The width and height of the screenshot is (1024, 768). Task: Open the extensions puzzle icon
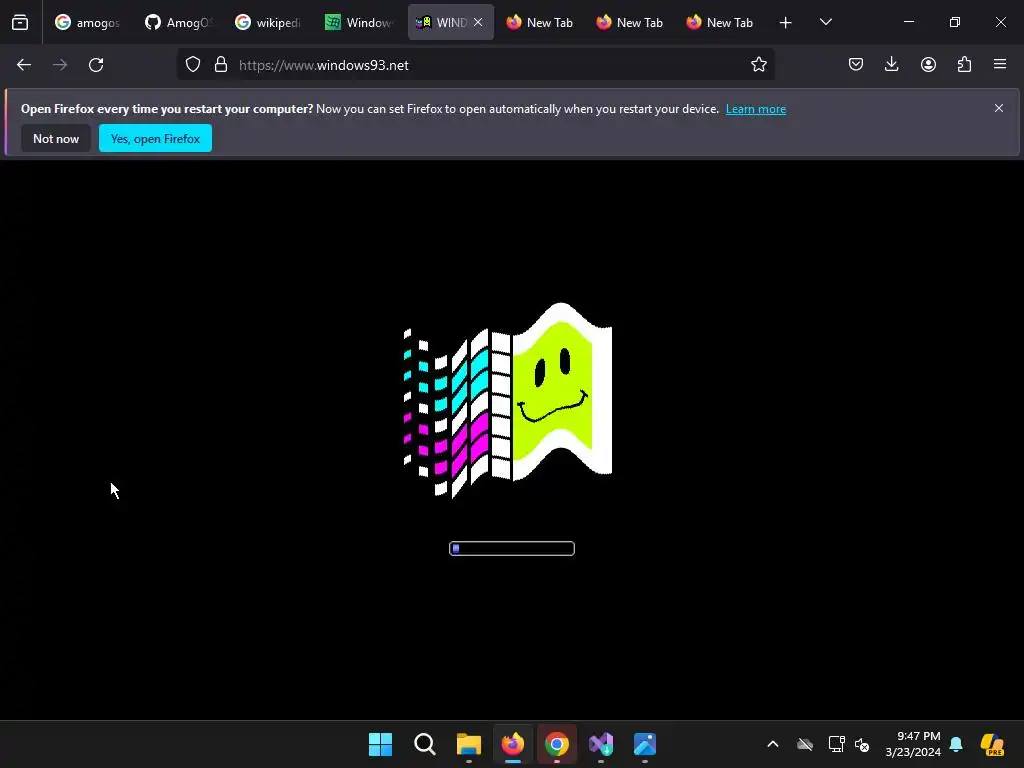pyautogui.click(x=964, y=65)
